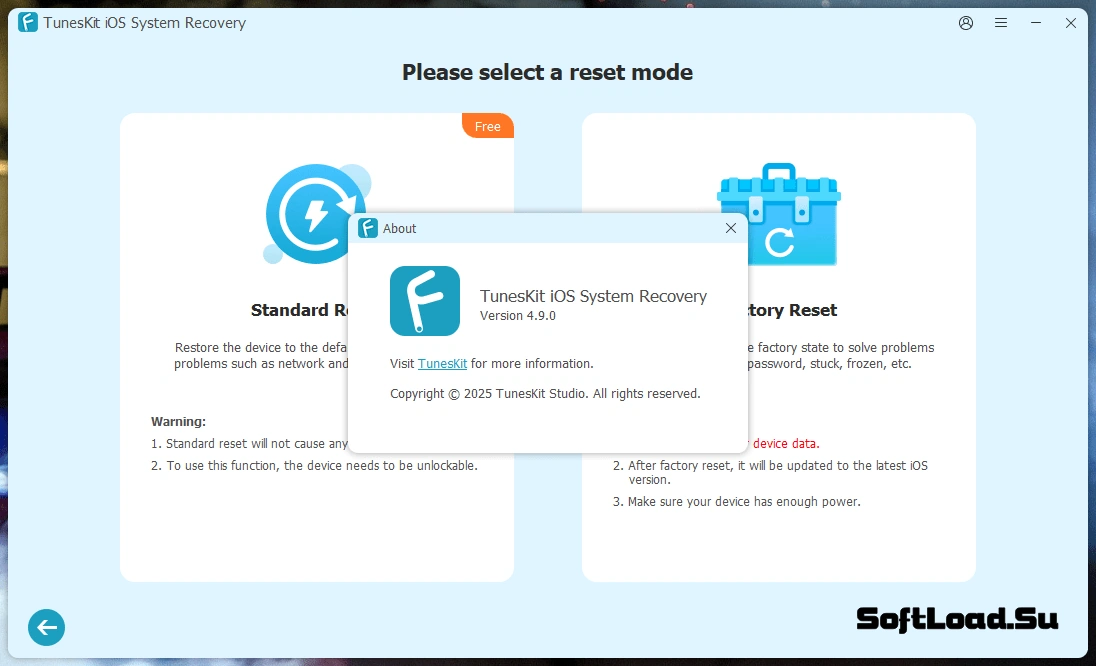Image resolution: width=1096 pixels, height=666 pixels.
Task: Click the window title "TunesKit iOS System Recovery"
Action: tap(145, 22)
